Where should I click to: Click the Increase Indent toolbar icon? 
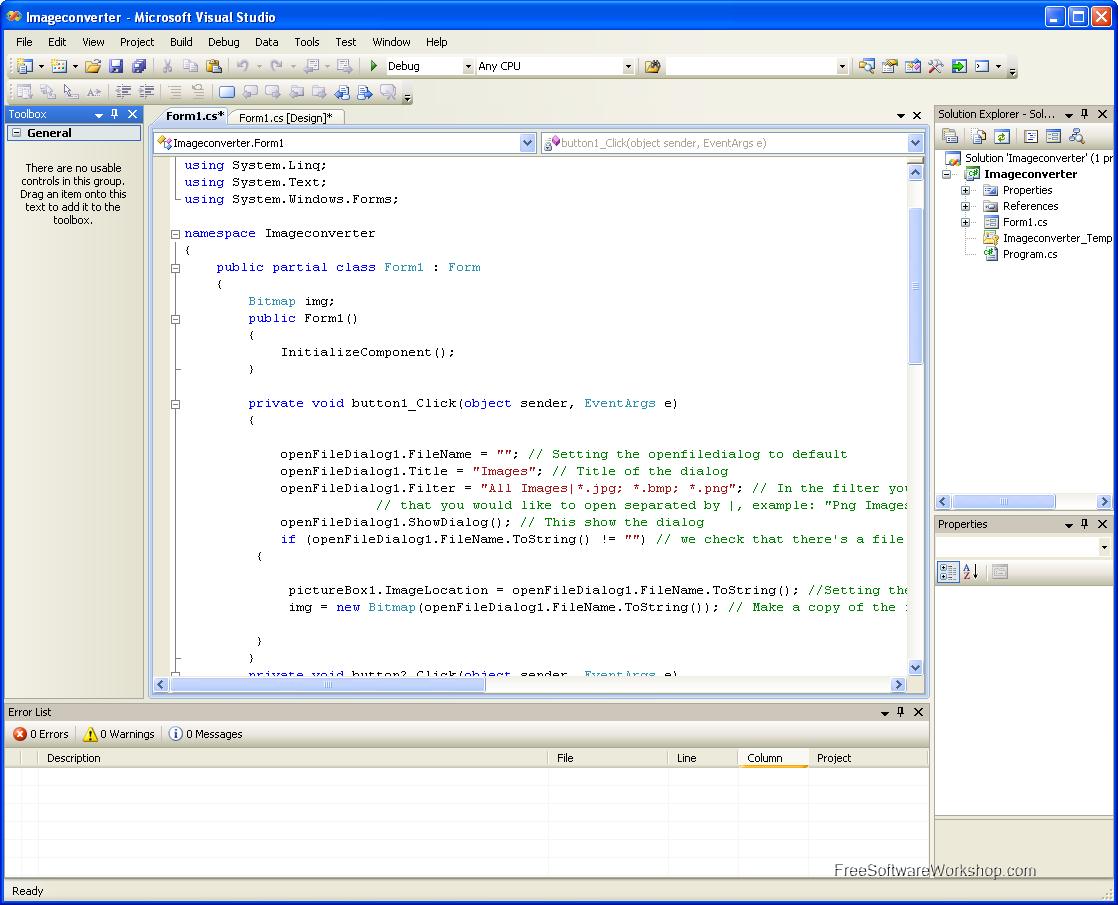click(146, 92)
